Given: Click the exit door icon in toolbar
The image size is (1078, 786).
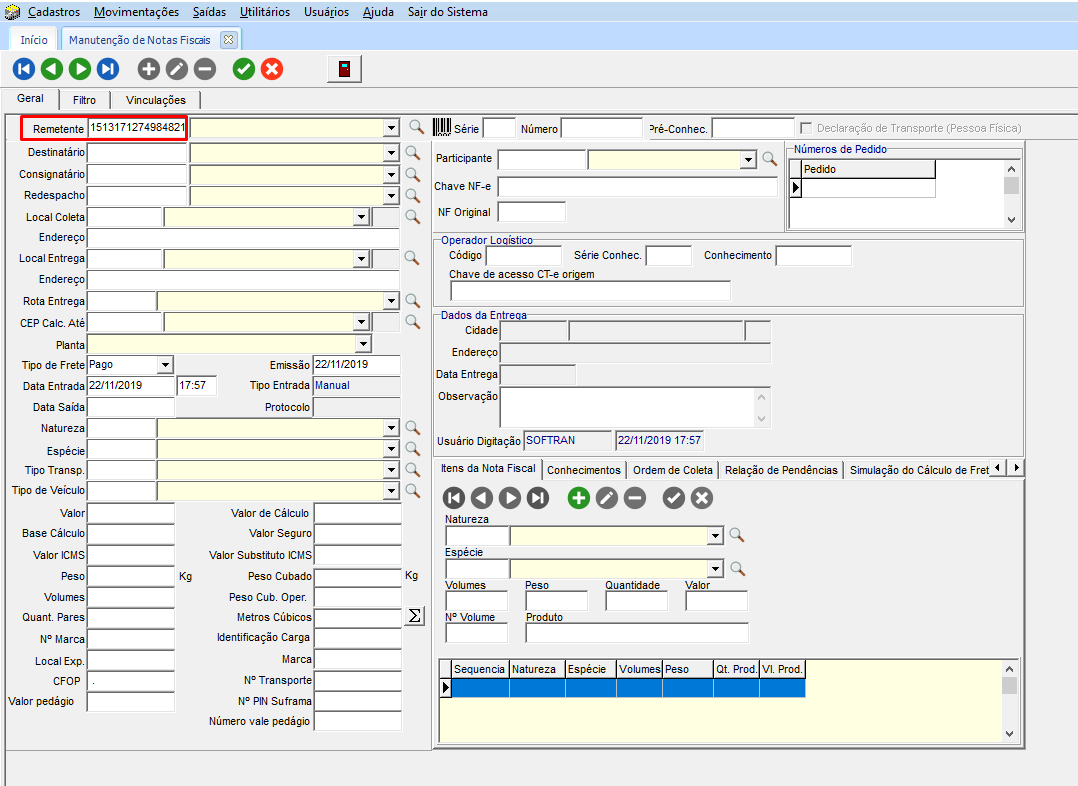Looking at the screenshot, I should 344,69.
